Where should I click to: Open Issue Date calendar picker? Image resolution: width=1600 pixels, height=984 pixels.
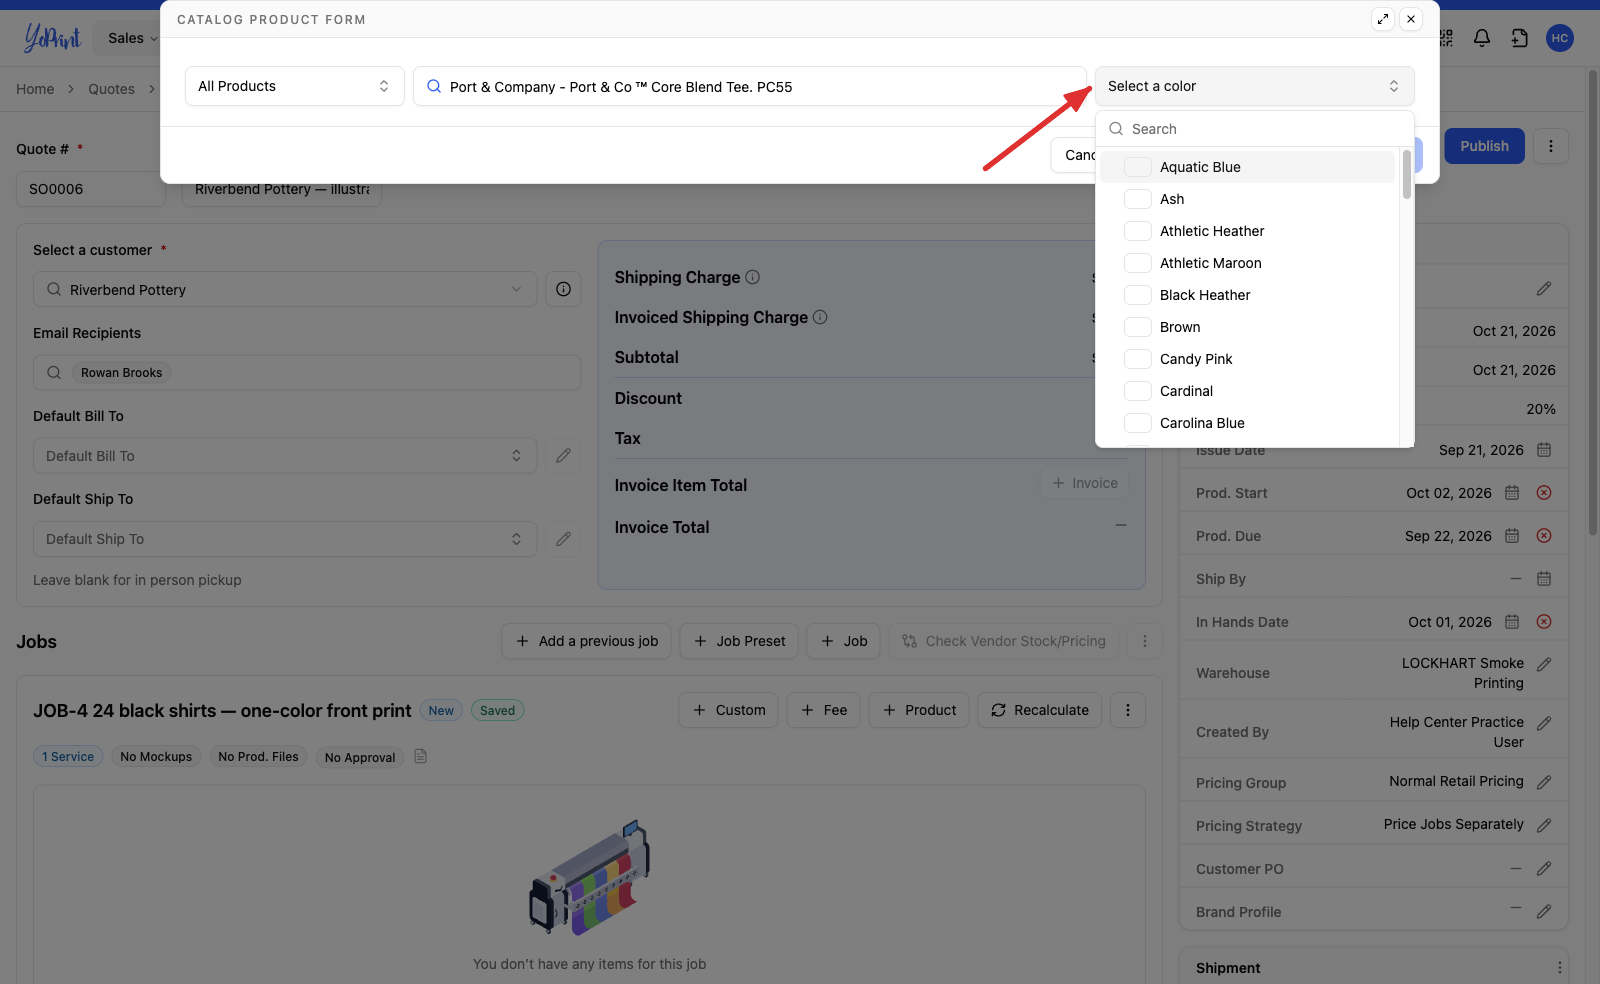(x=1544, y=450)
